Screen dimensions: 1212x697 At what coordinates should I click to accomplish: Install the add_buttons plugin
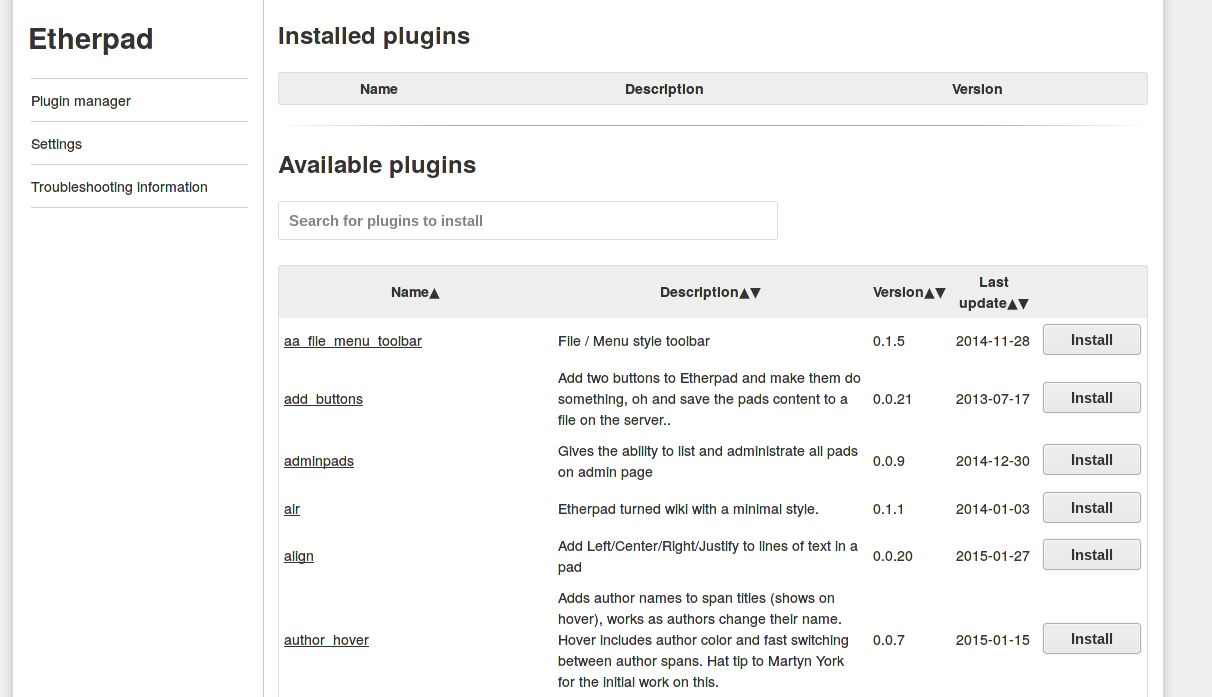click(1091, 398)
